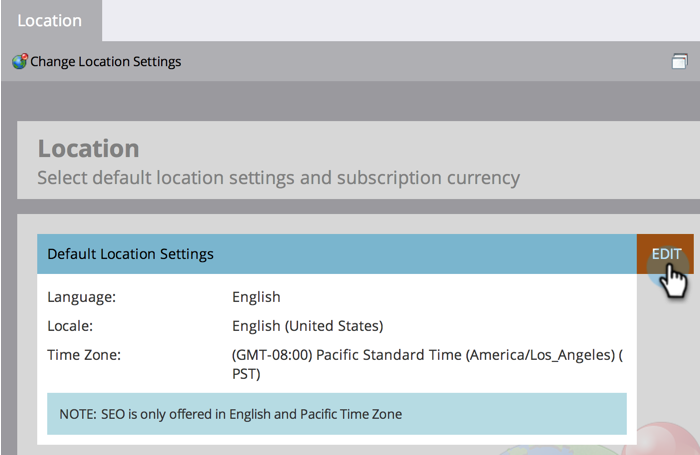Click the Language field label
This screenshot has height=455, width=700.
tap(82, 297)
